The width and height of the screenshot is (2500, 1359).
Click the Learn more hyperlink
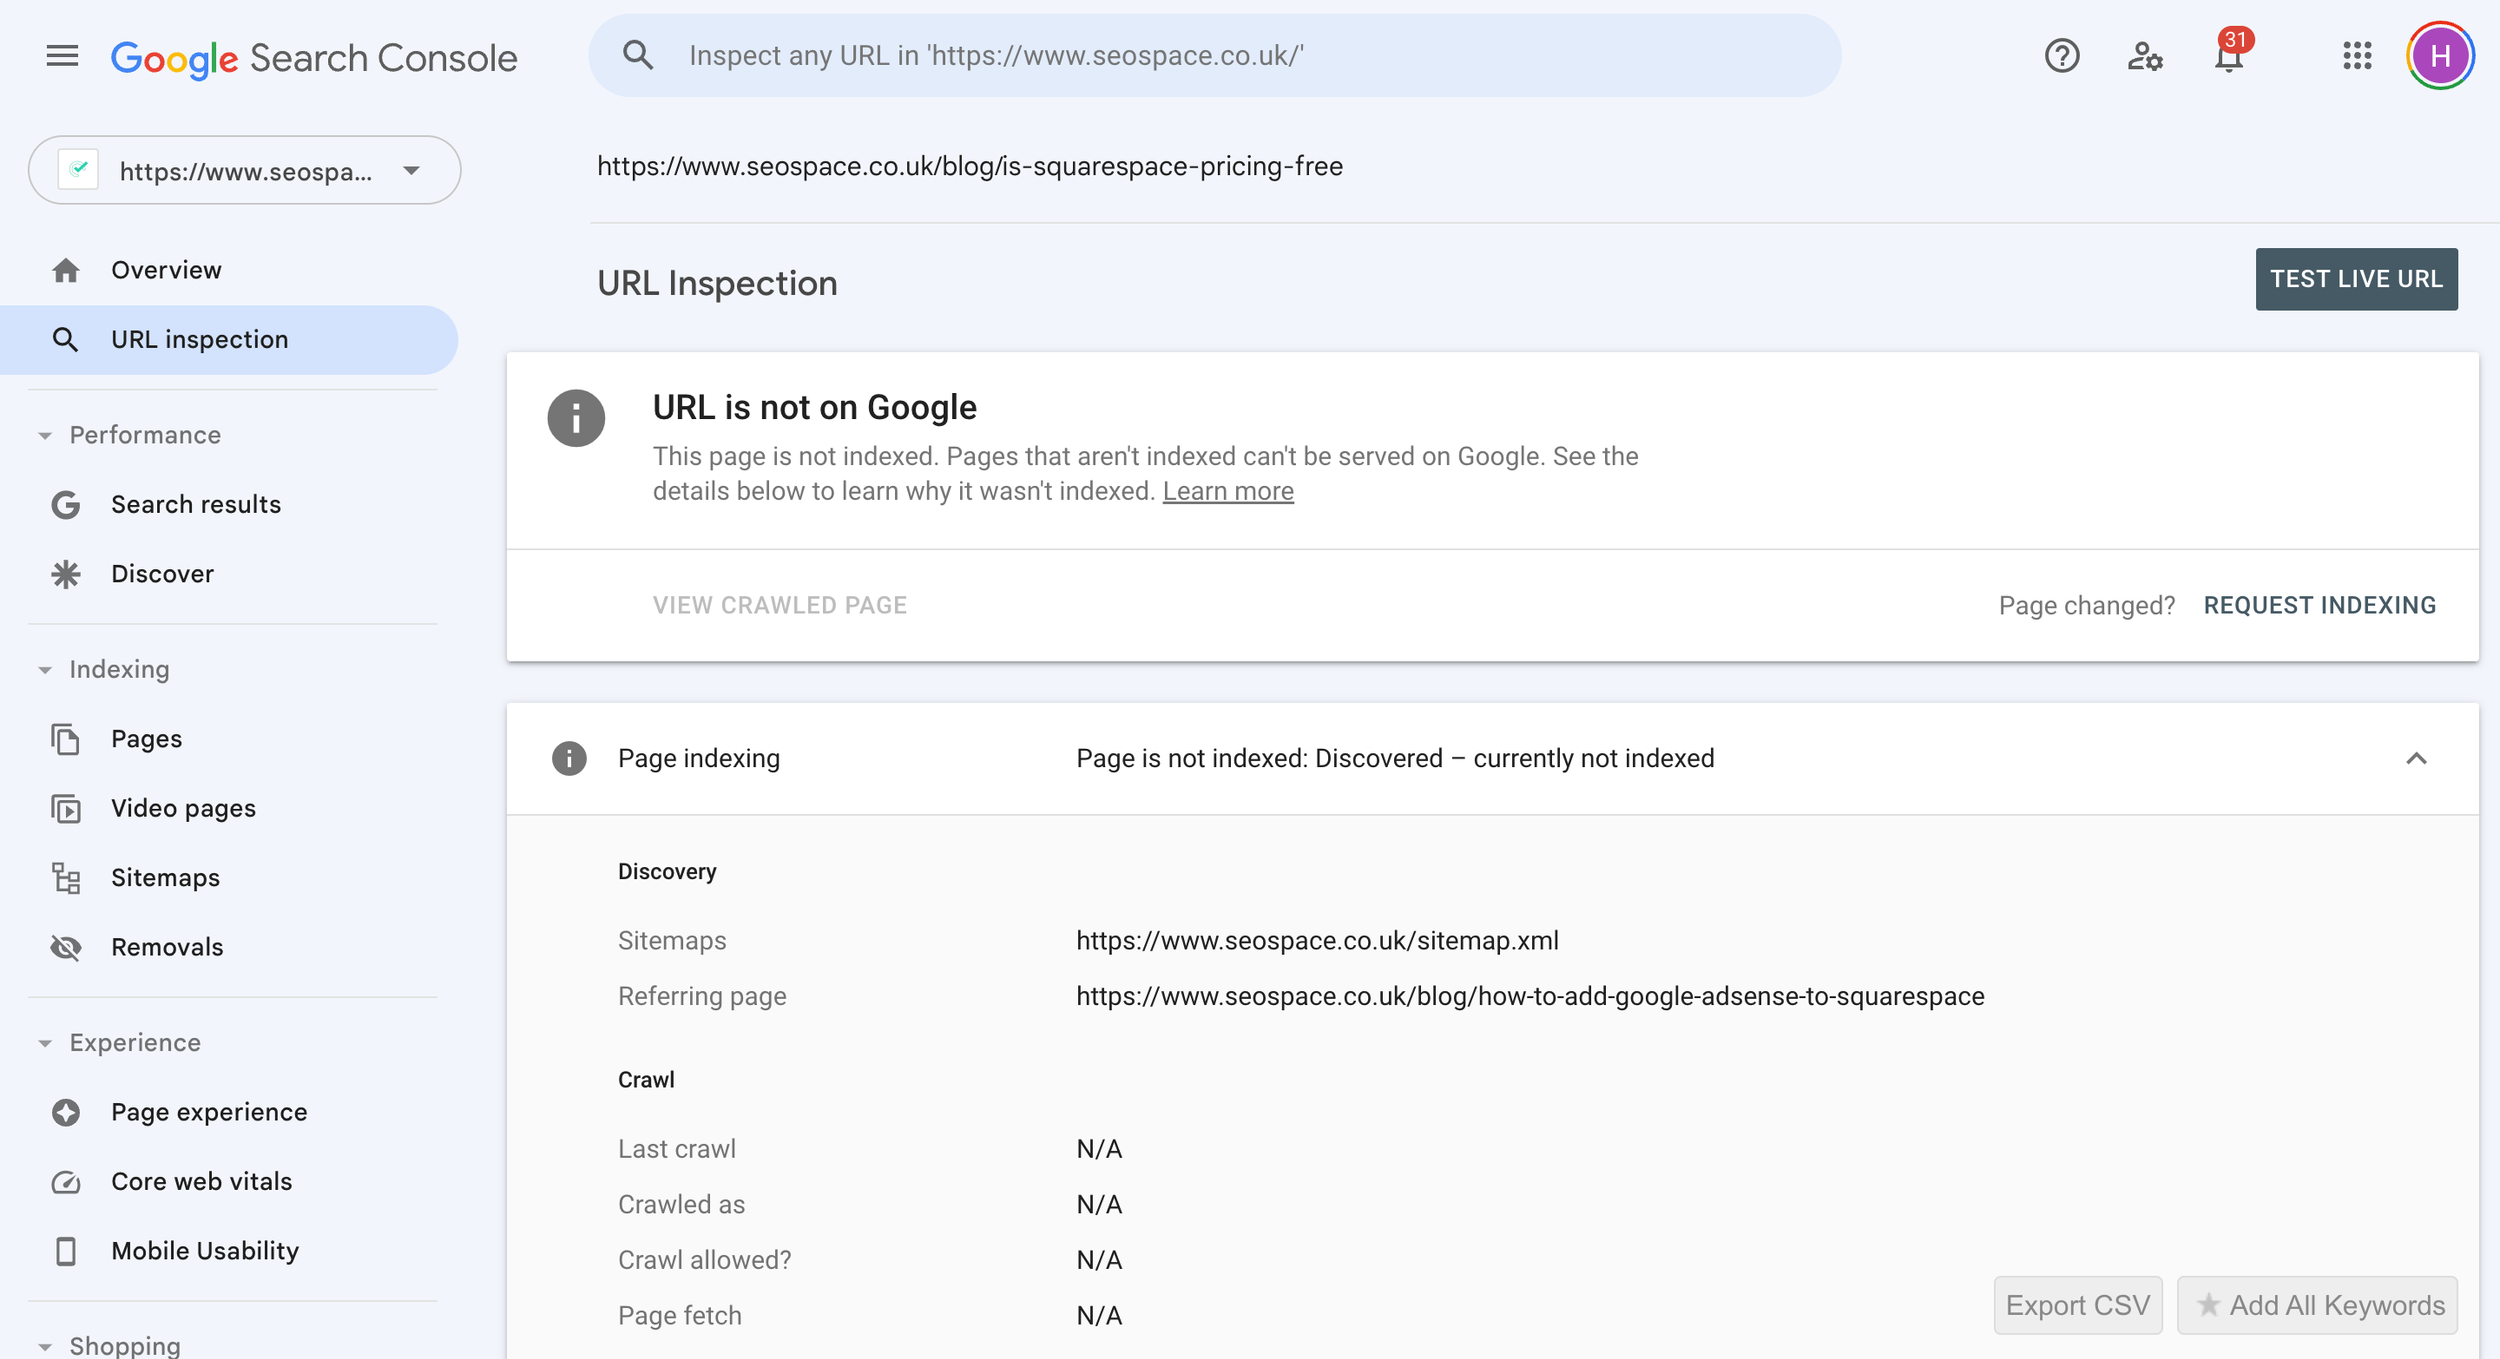pos(1228,490)
